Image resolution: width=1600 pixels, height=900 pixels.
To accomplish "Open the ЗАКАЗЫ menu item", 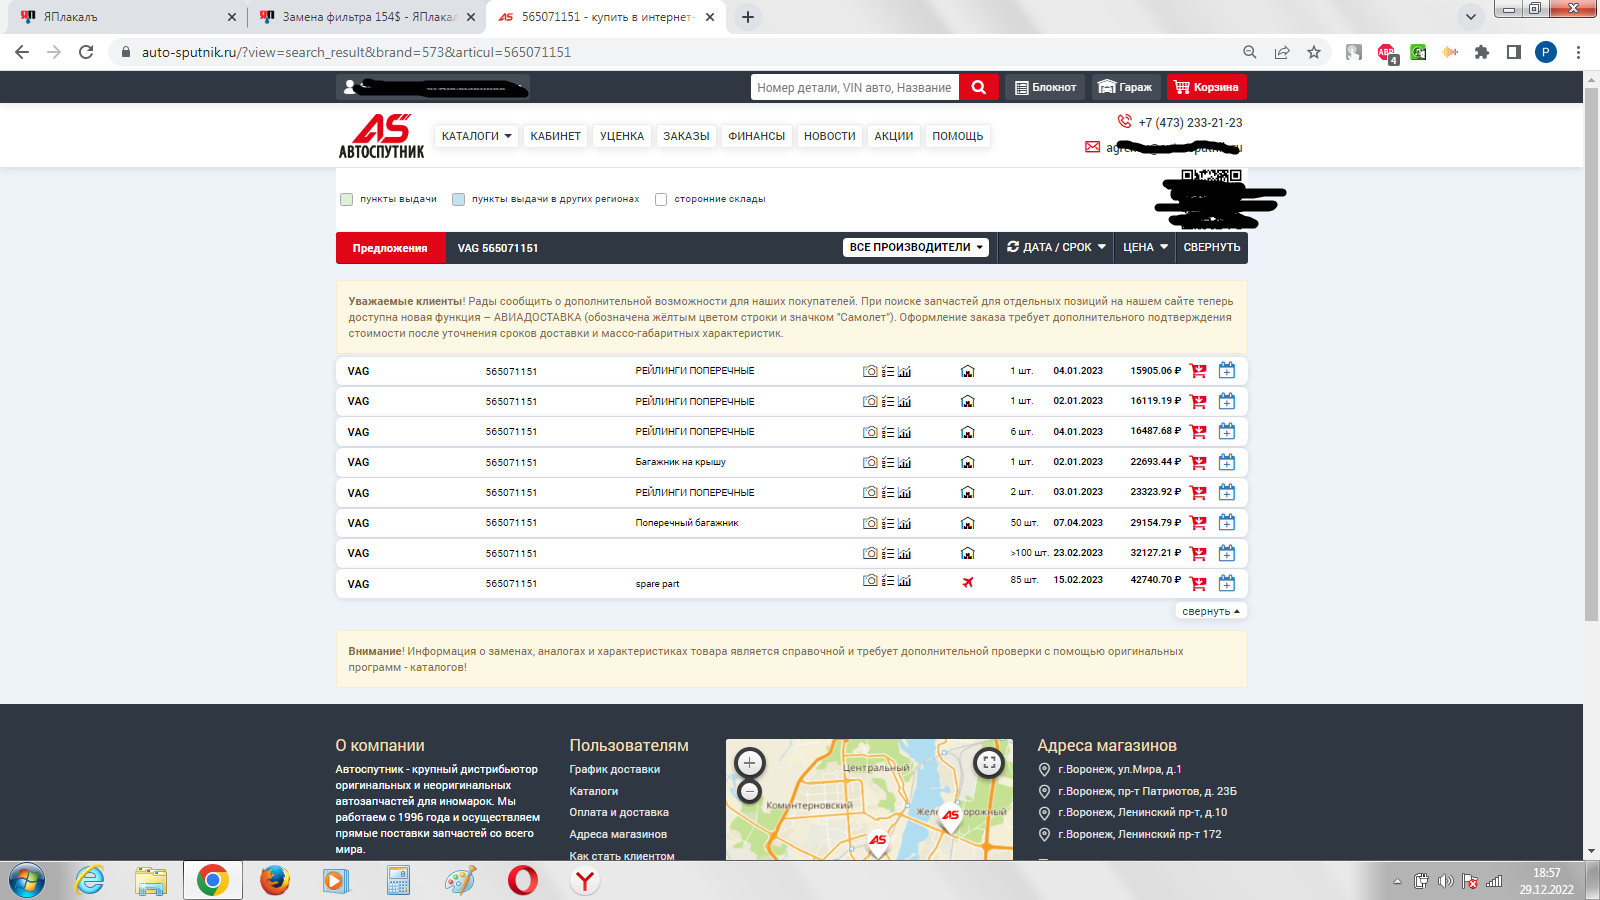I will (686, 136).
